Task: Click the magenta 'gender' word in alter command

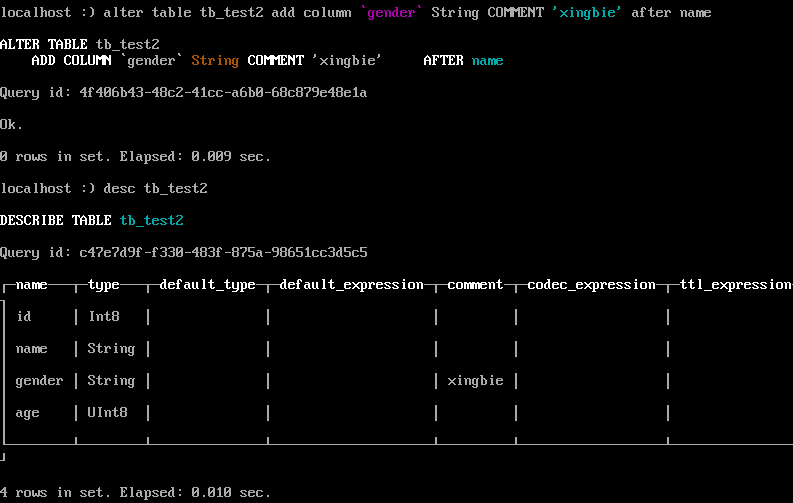Action: coord(391,13)
